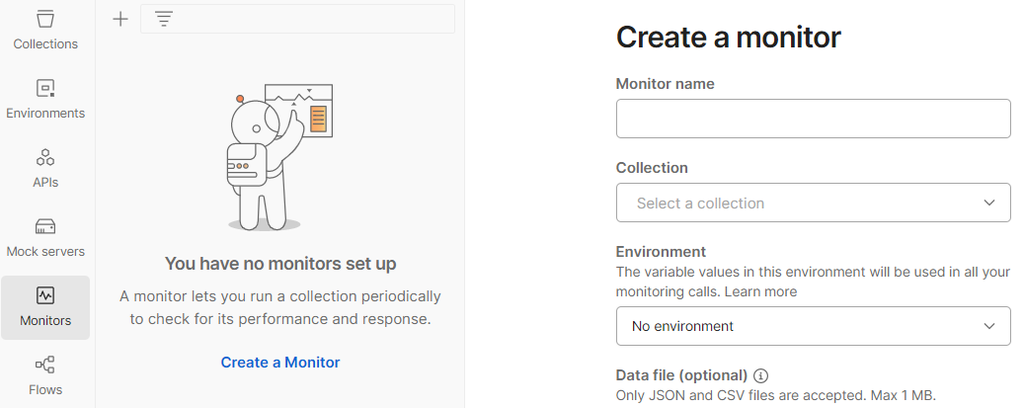This screenshot has height=408, width=1024.
Task: Click the Mock servers label
Action: pos(45,251)
